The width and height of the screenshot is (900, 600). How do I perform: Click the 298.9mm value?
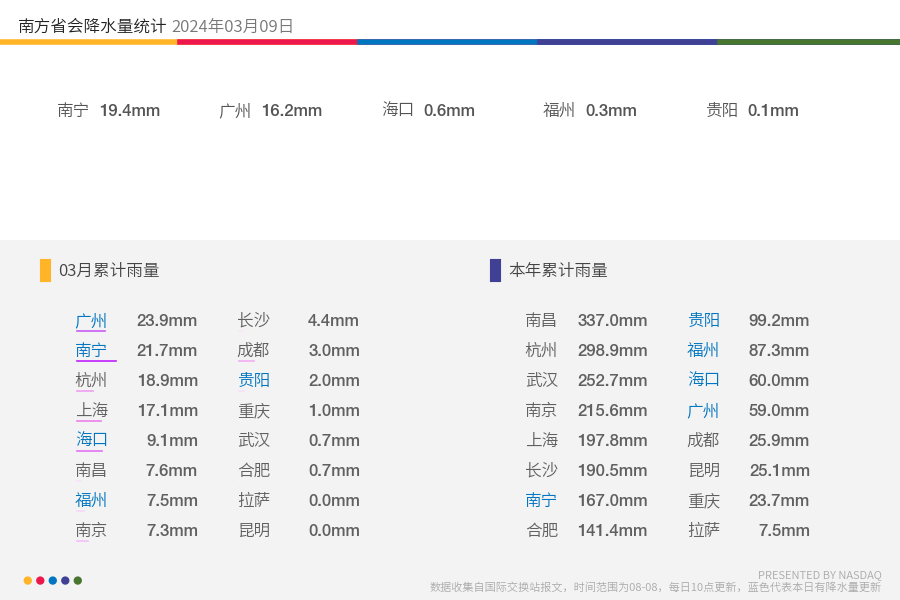point(612,350)
